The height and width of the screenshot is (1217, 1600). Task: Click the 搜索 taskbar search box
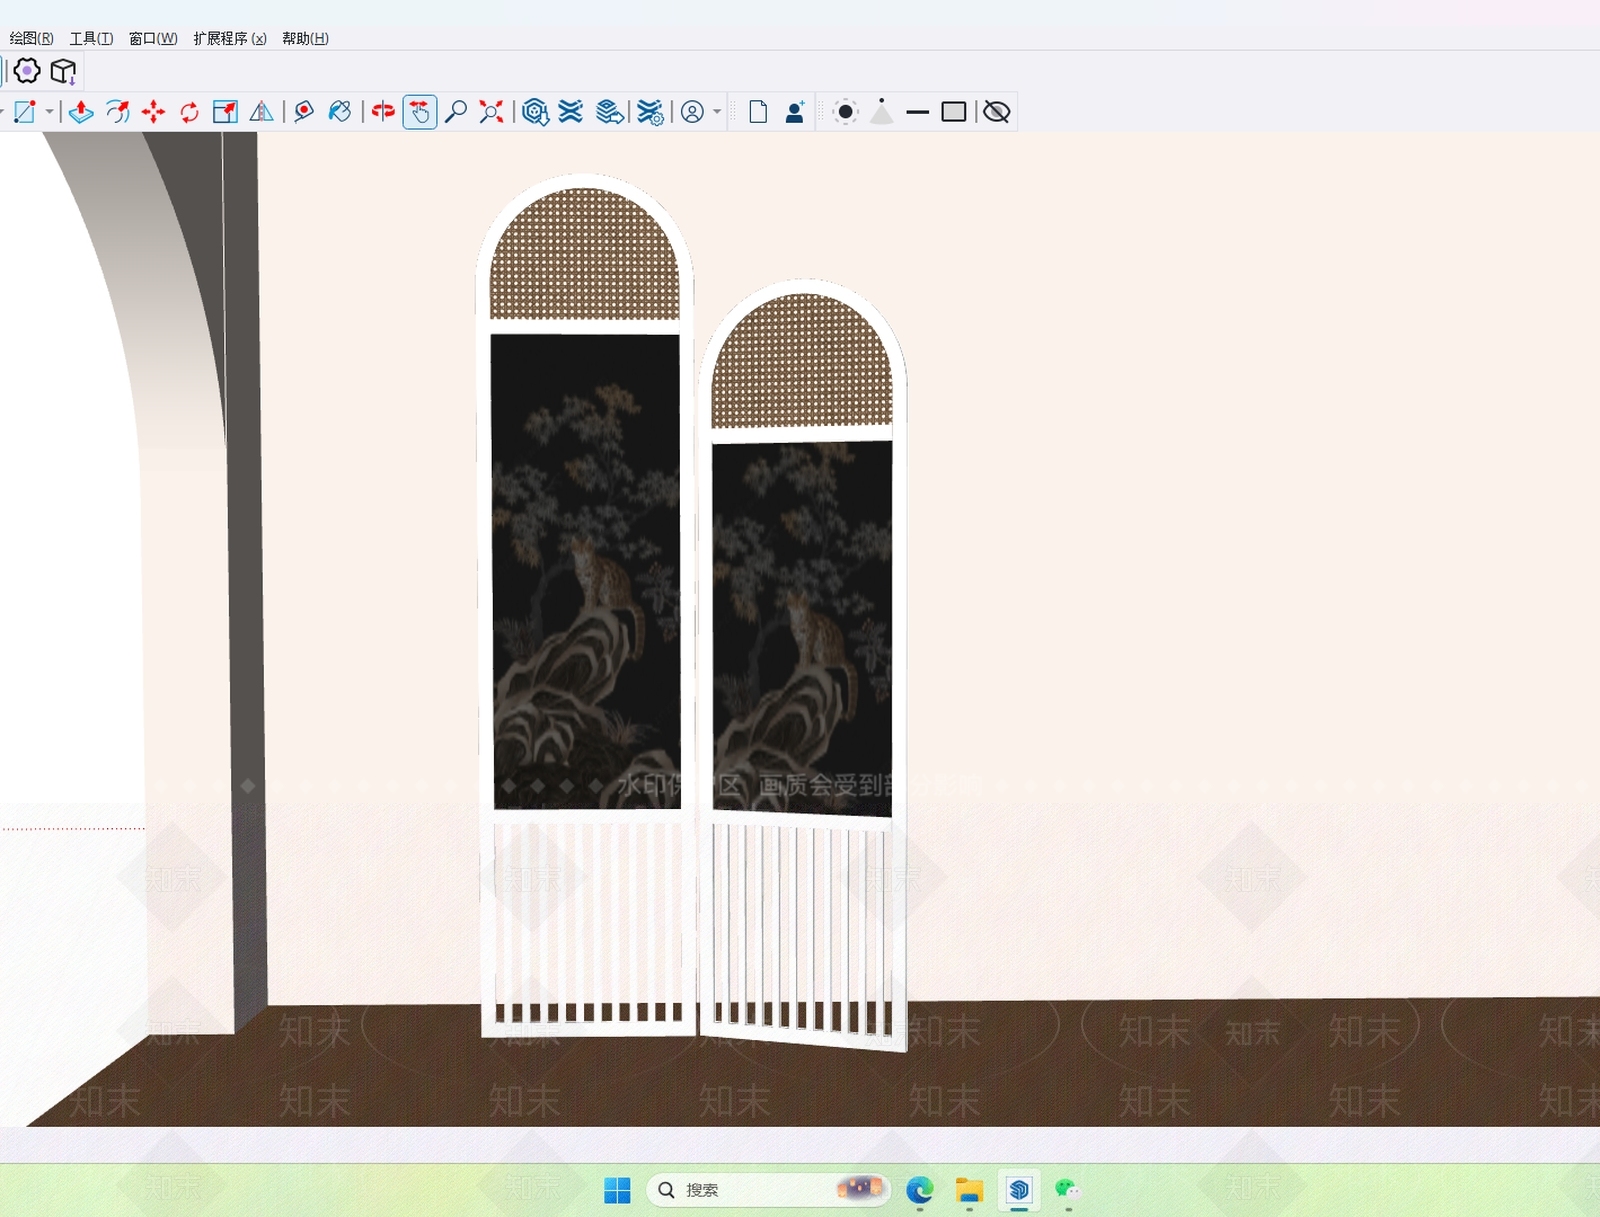tap(768, 1190)
